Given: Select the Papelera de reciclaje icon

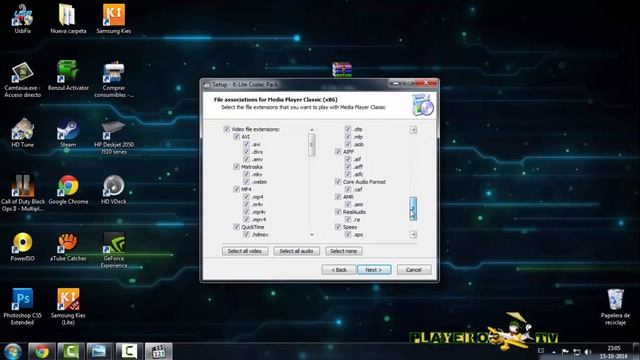Looking at the screenshot, I should [615, 307].
